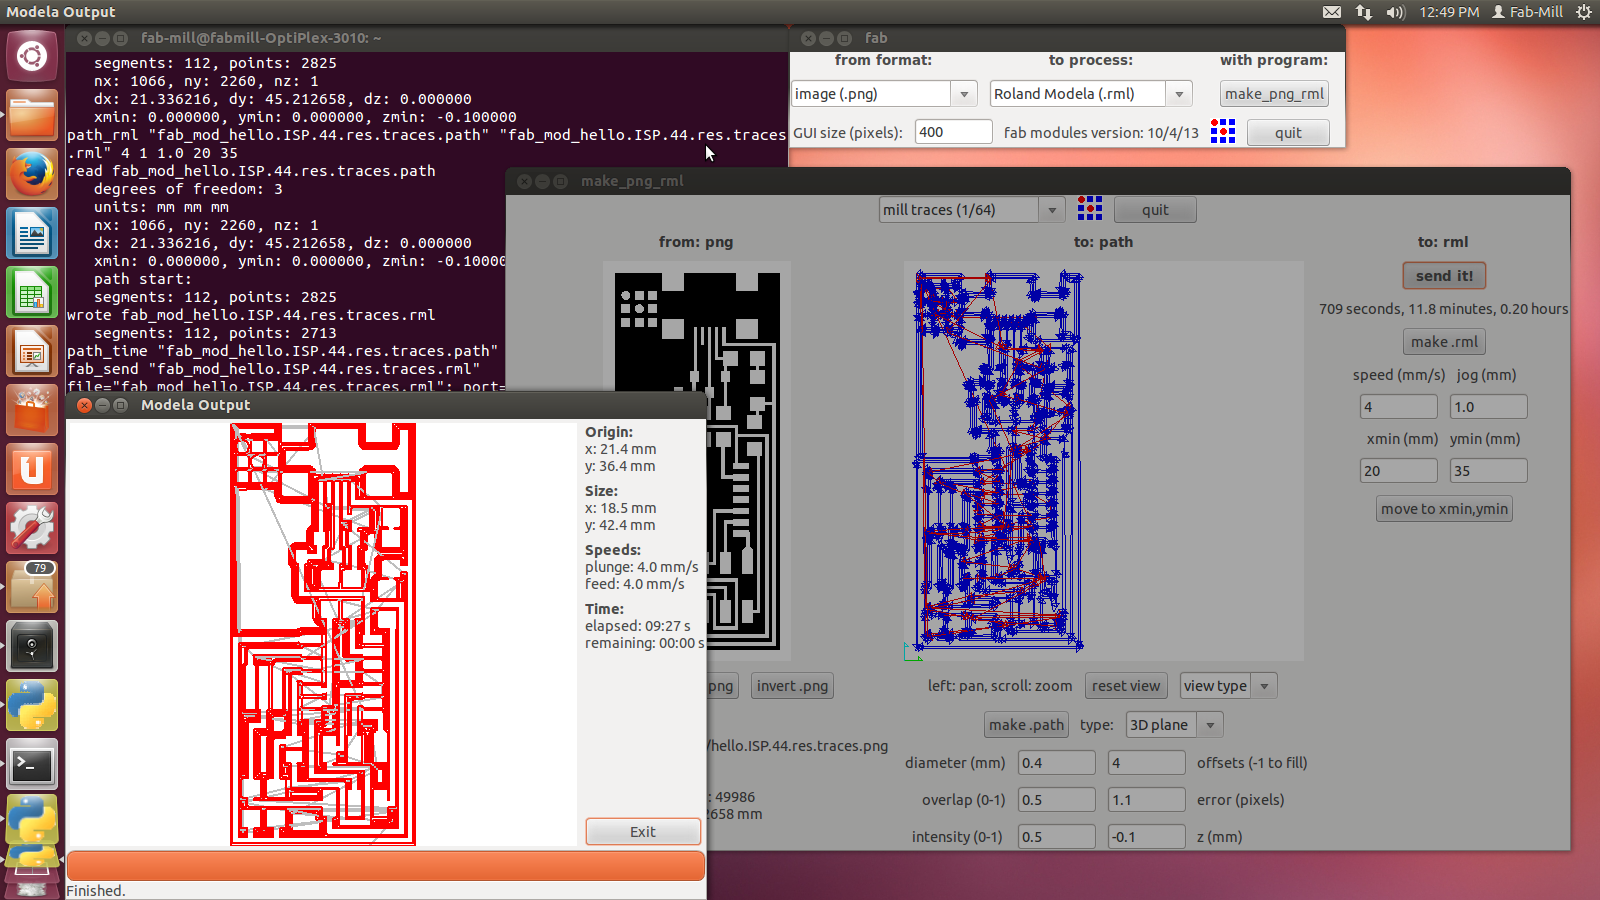Quit the fab window
This screenshot has width=1600, height=900.
tap(1288, 133)
